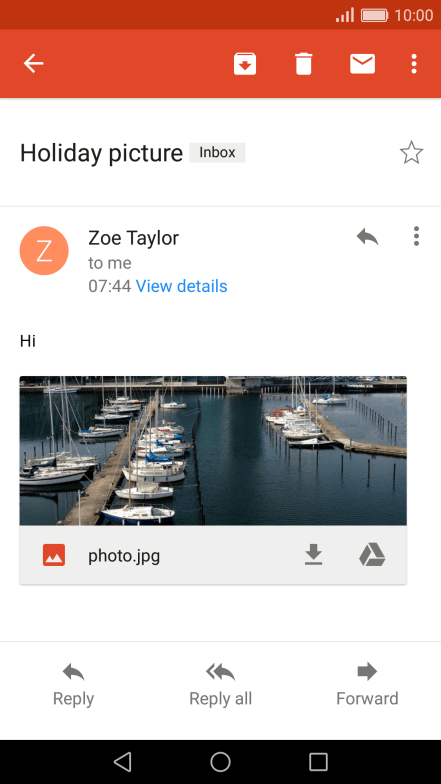
Task: Click the View details link
Action: [x=182, y=286]
